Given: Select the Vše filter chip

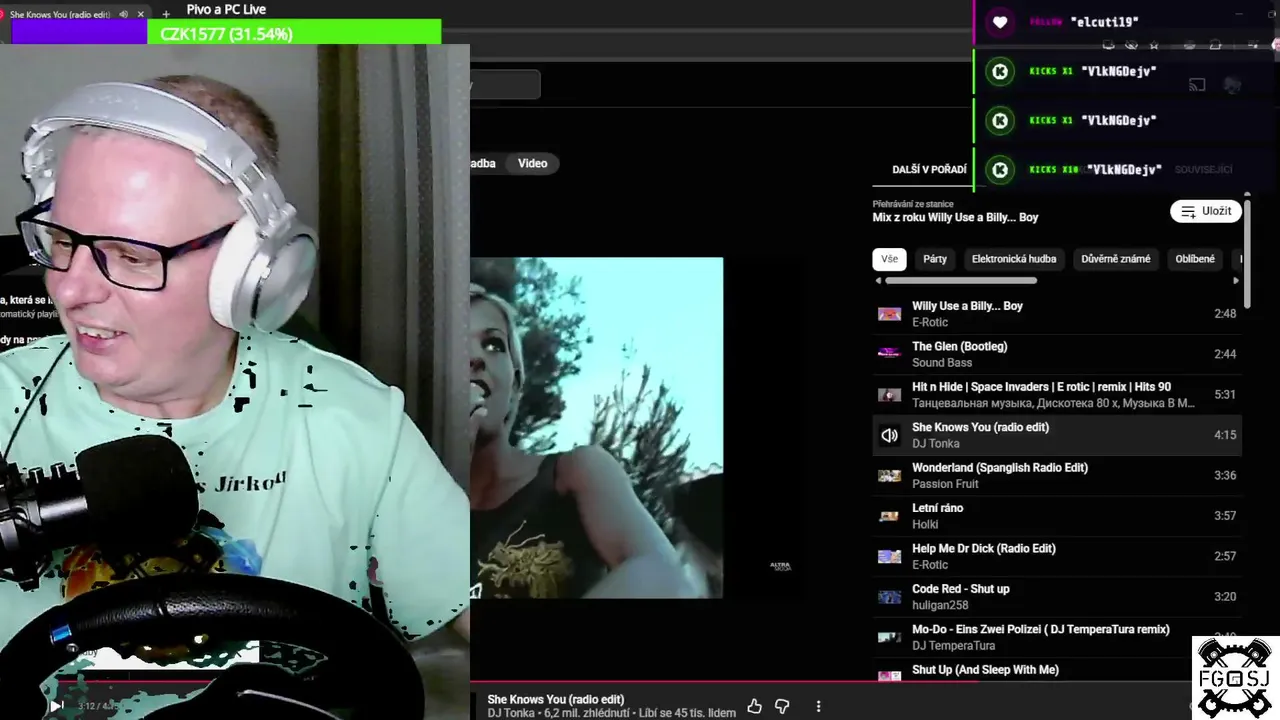Looking at the screenshot, I should pos(889,259).
